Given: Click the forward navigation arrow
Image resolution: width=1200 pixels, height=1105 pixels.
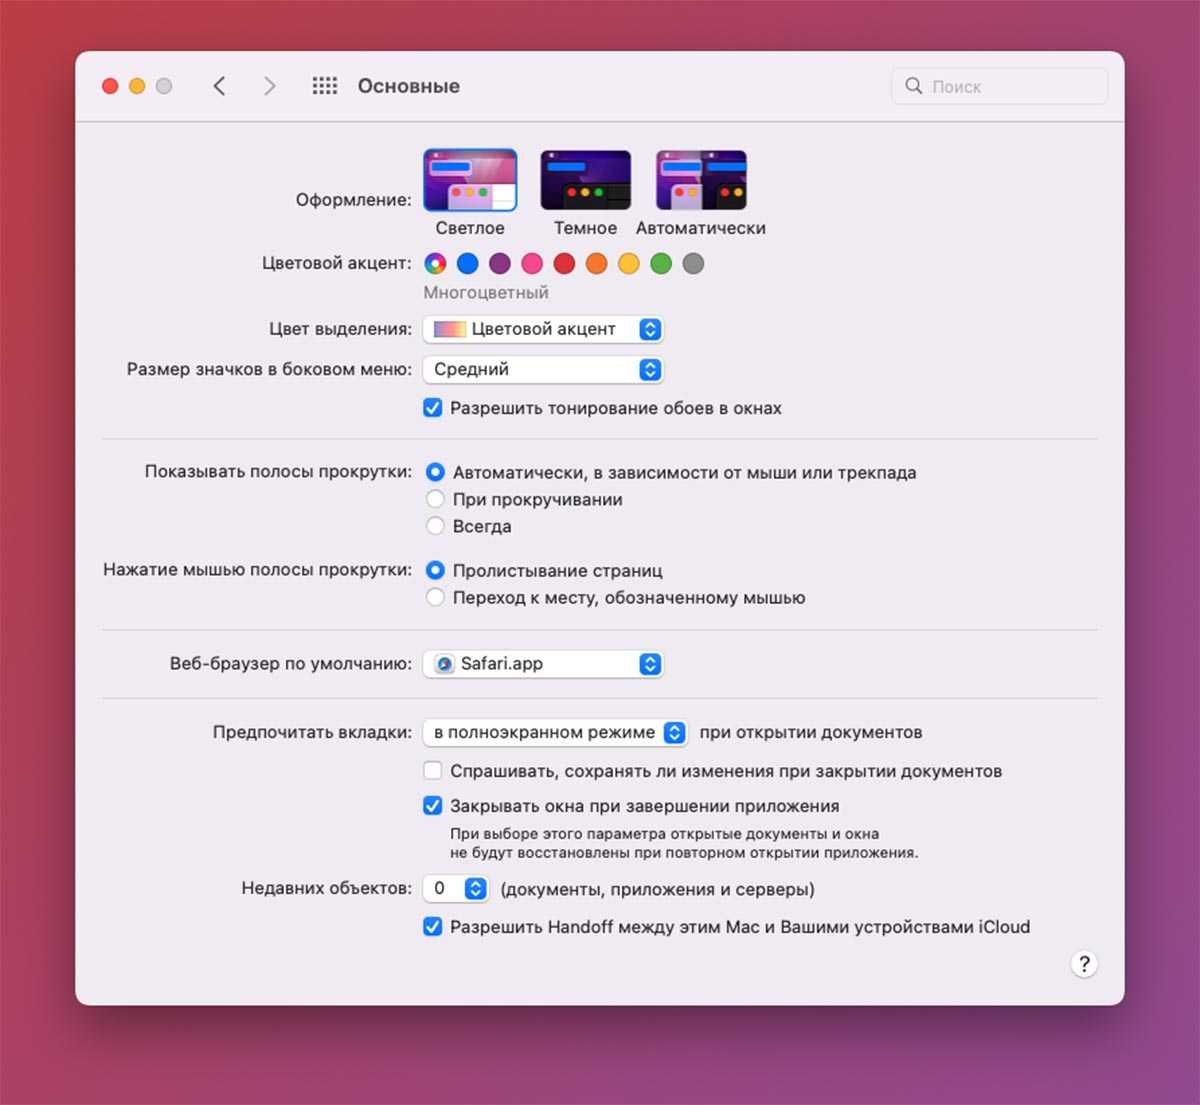Looking at the screenshot, I should coord(269,86).
